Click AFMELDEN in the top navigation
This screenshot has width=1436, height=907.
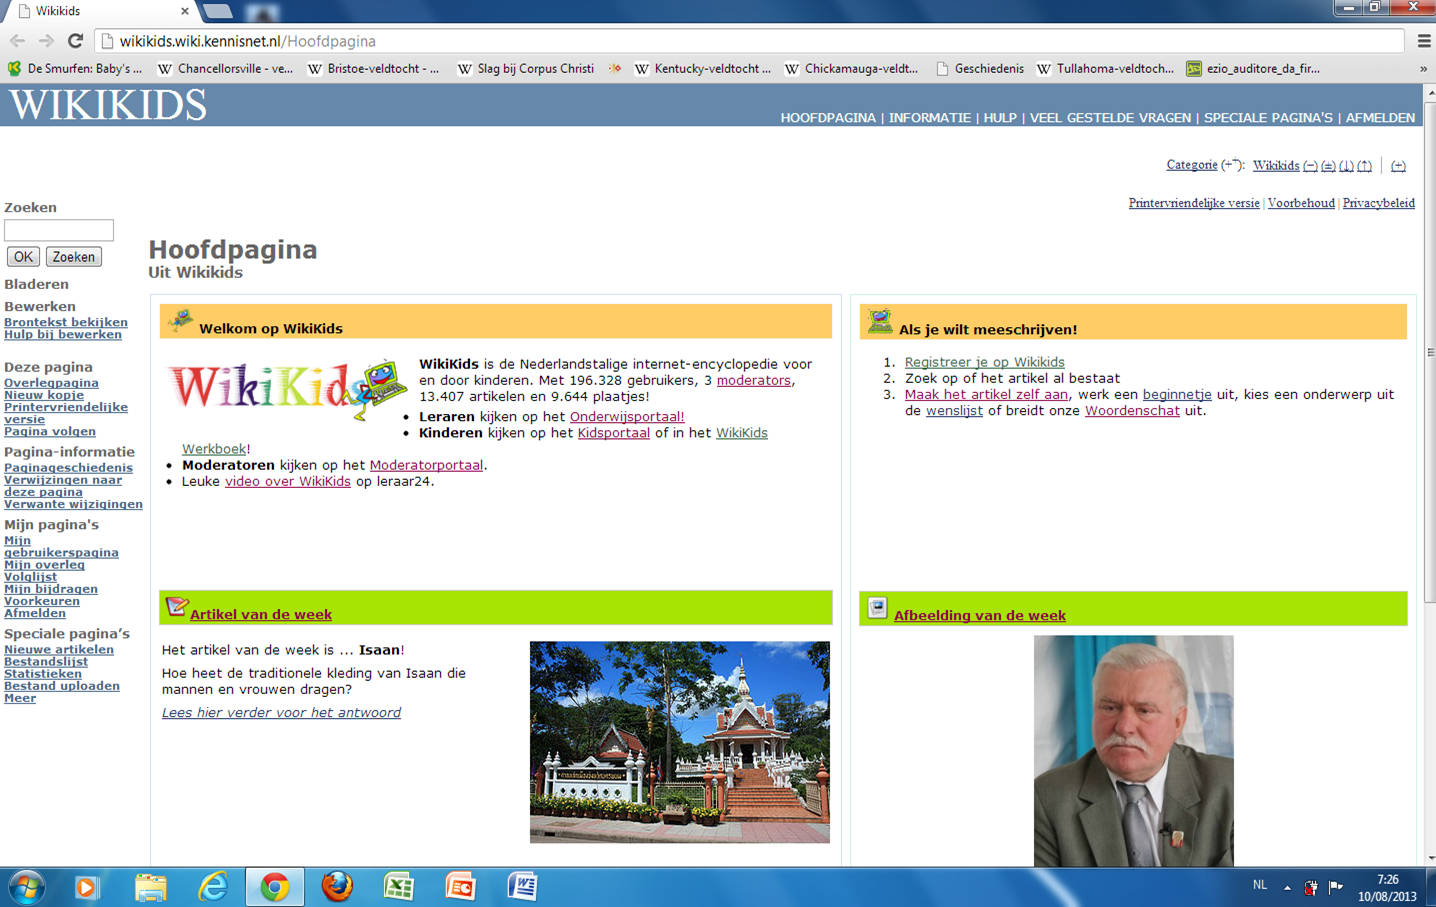(1380, 118)
